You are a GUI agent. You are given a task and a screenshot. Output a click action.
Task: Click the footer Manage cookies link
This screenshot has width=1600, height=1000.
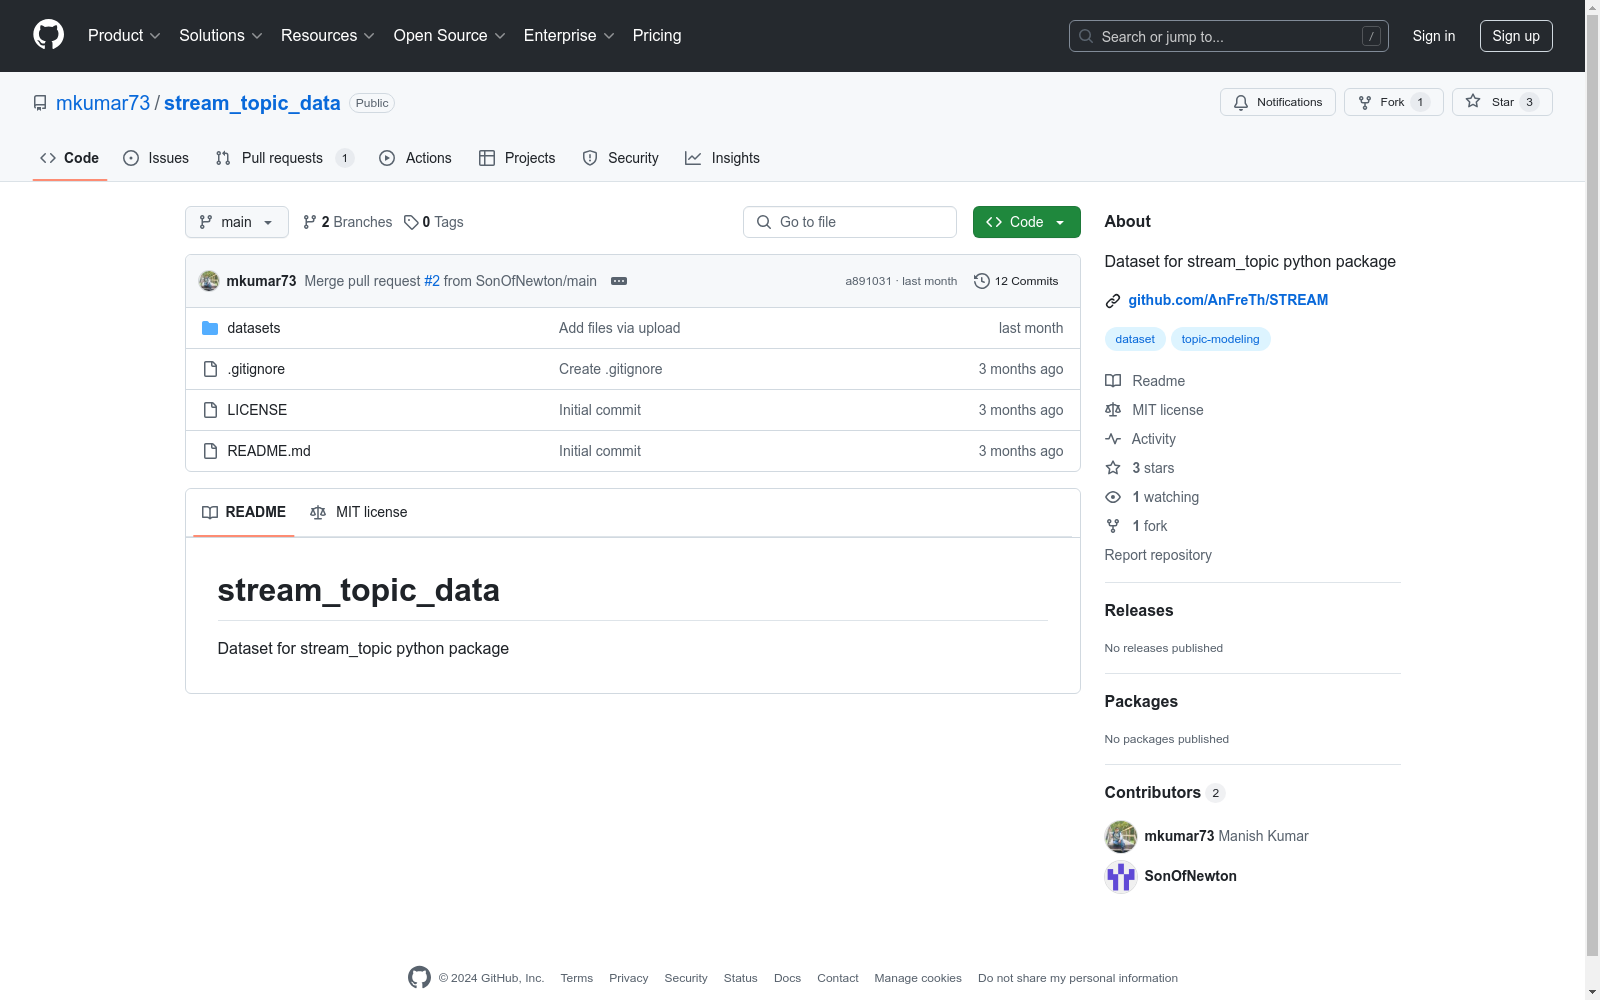[918, 978]
